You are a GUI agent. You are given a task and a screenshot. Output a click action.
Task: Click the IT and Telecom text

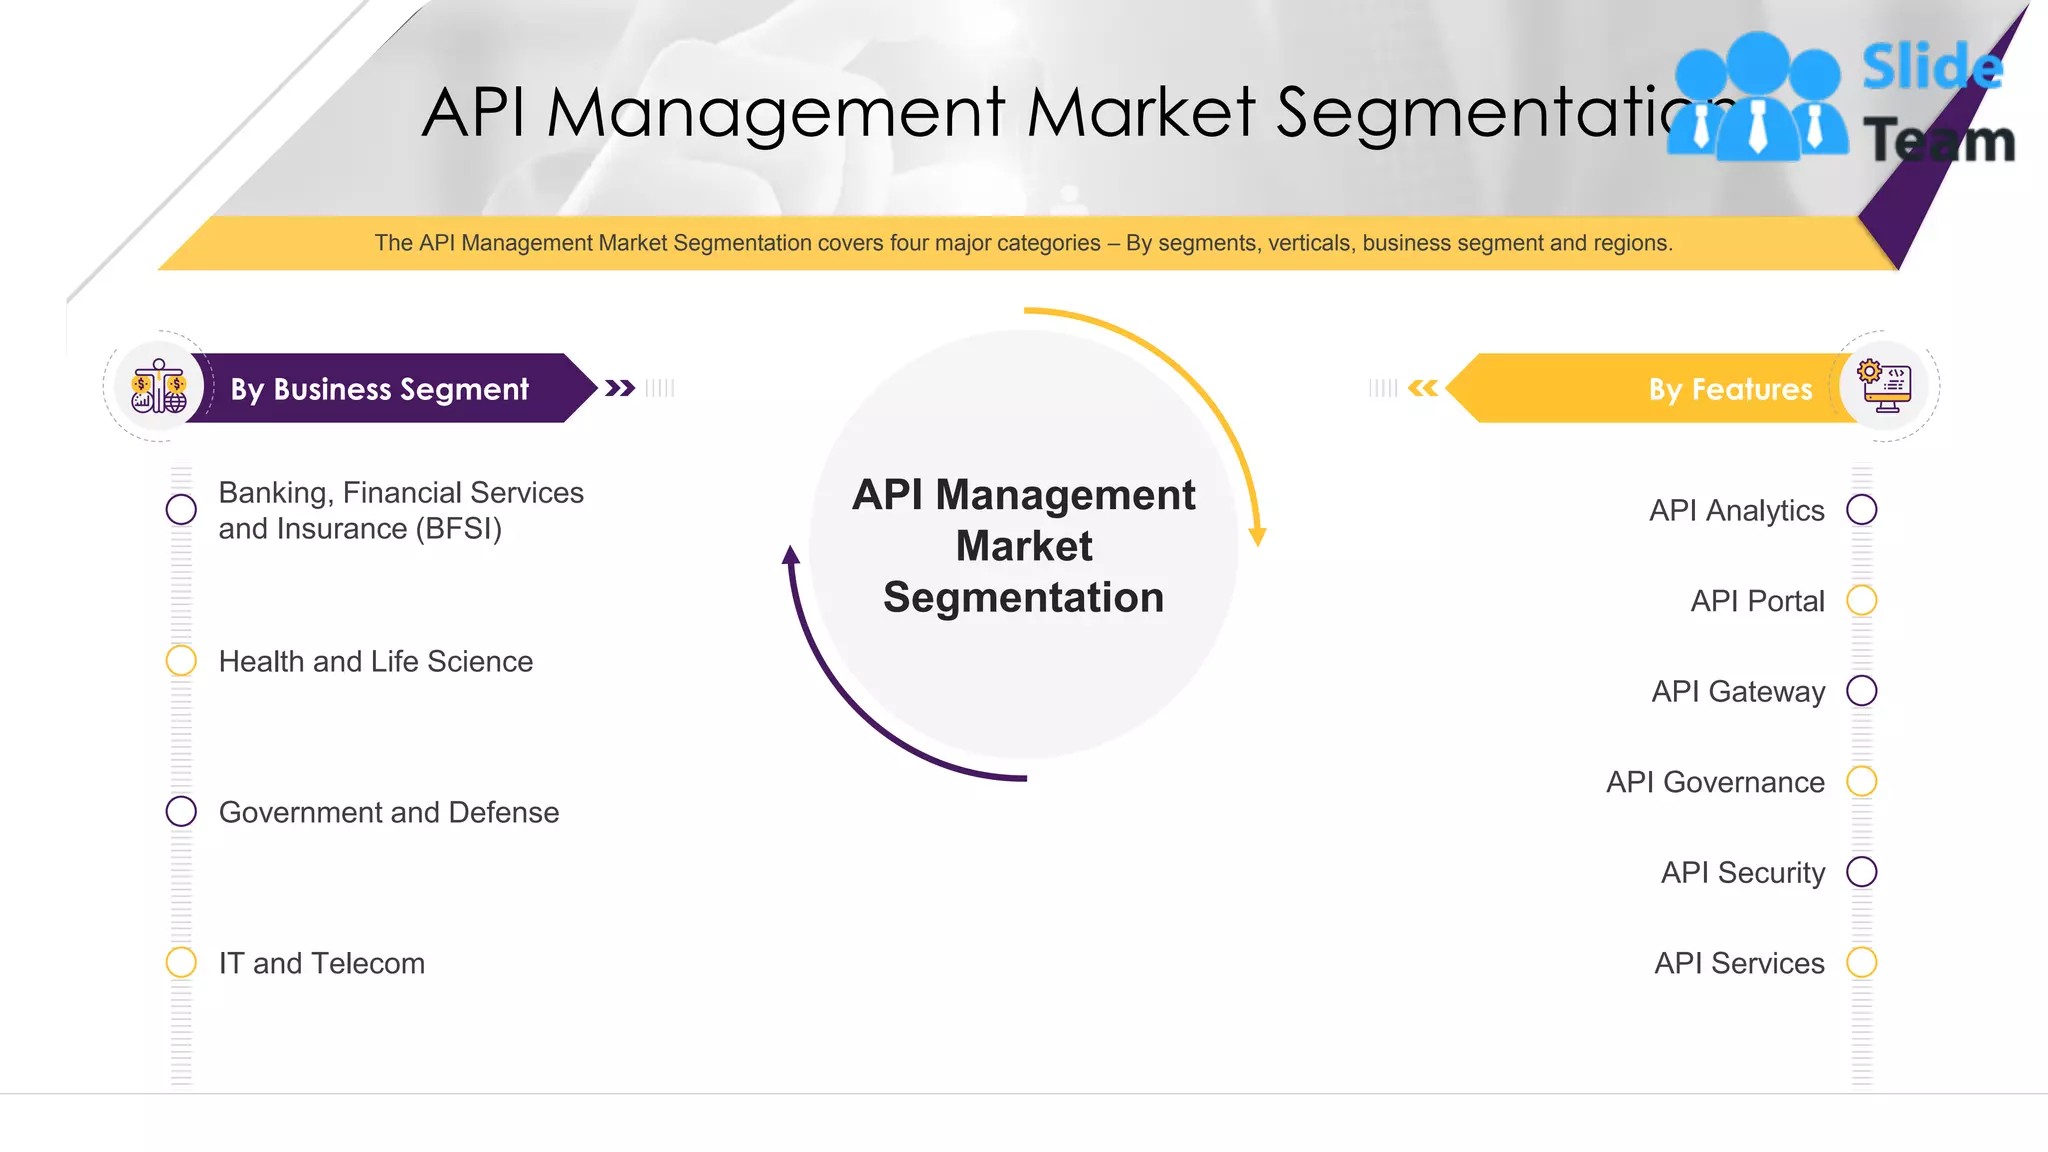(x=322, y=963)
